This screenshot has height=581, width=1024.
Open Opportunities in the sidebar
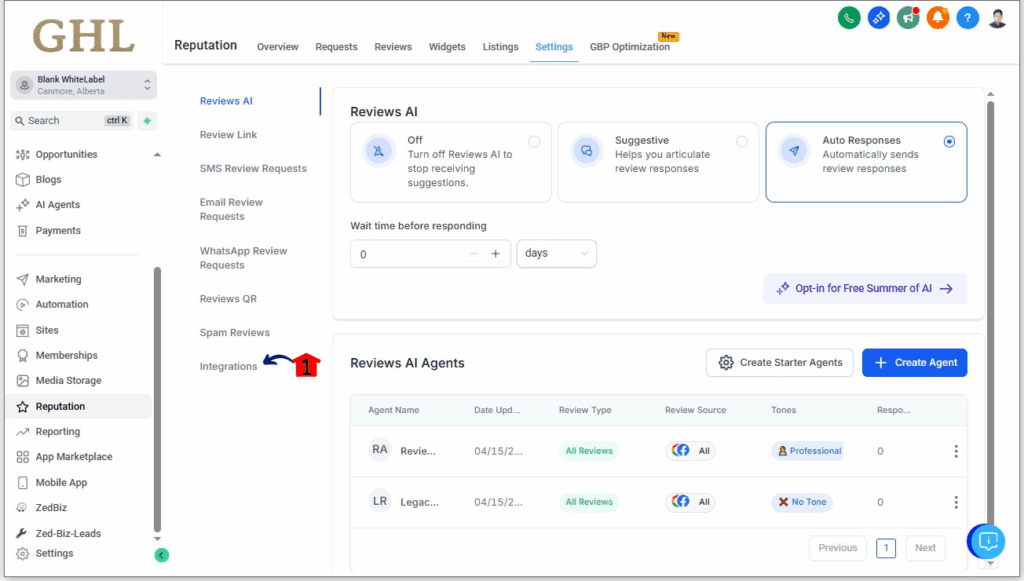pos(66,154)
